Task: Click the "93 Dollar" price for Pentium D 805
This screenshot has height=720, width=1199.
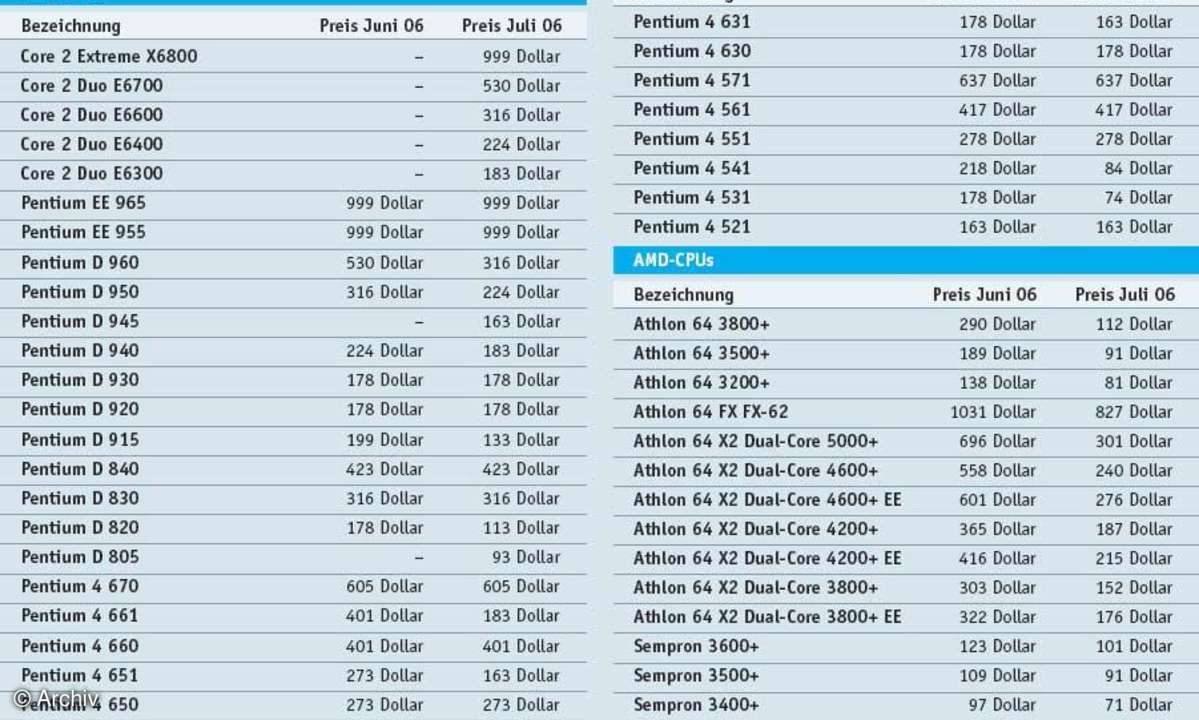Action: [x=526, y=557]
